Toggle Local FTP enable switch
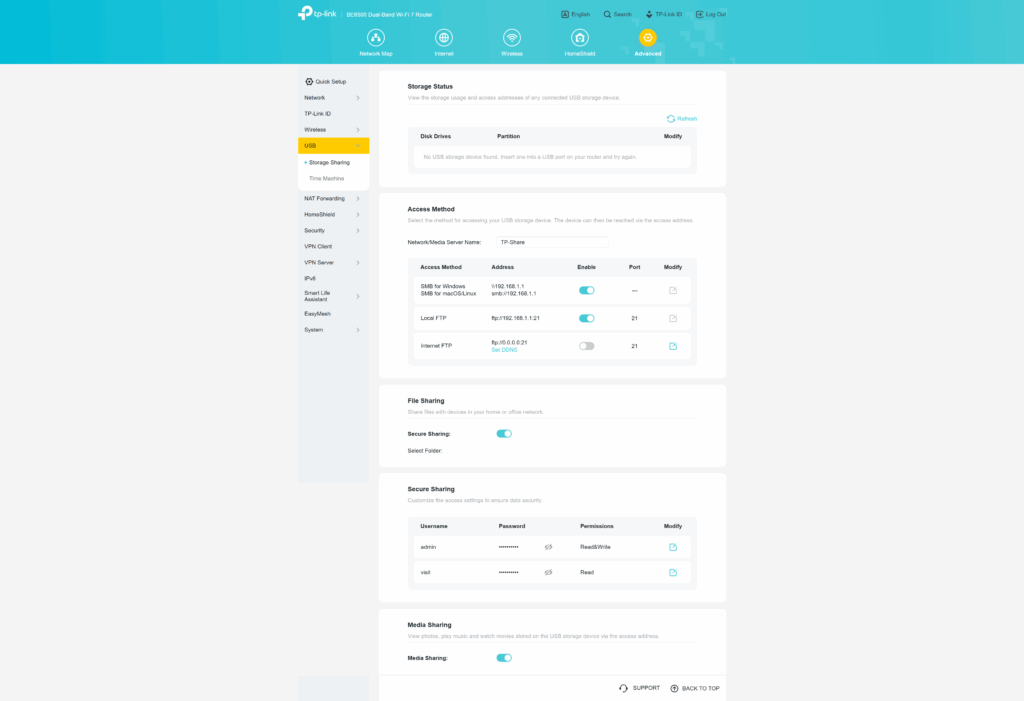This screenshot has height=701, width=1024. click(x=586, y=318)
